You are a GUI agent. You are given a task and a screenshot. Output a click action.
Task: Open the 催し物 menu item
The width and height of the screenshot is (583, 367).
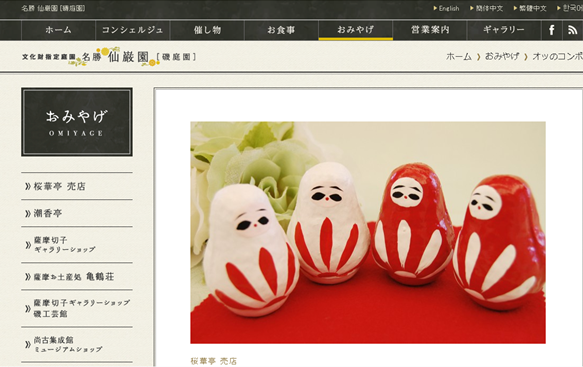click(x=207, y=30)
